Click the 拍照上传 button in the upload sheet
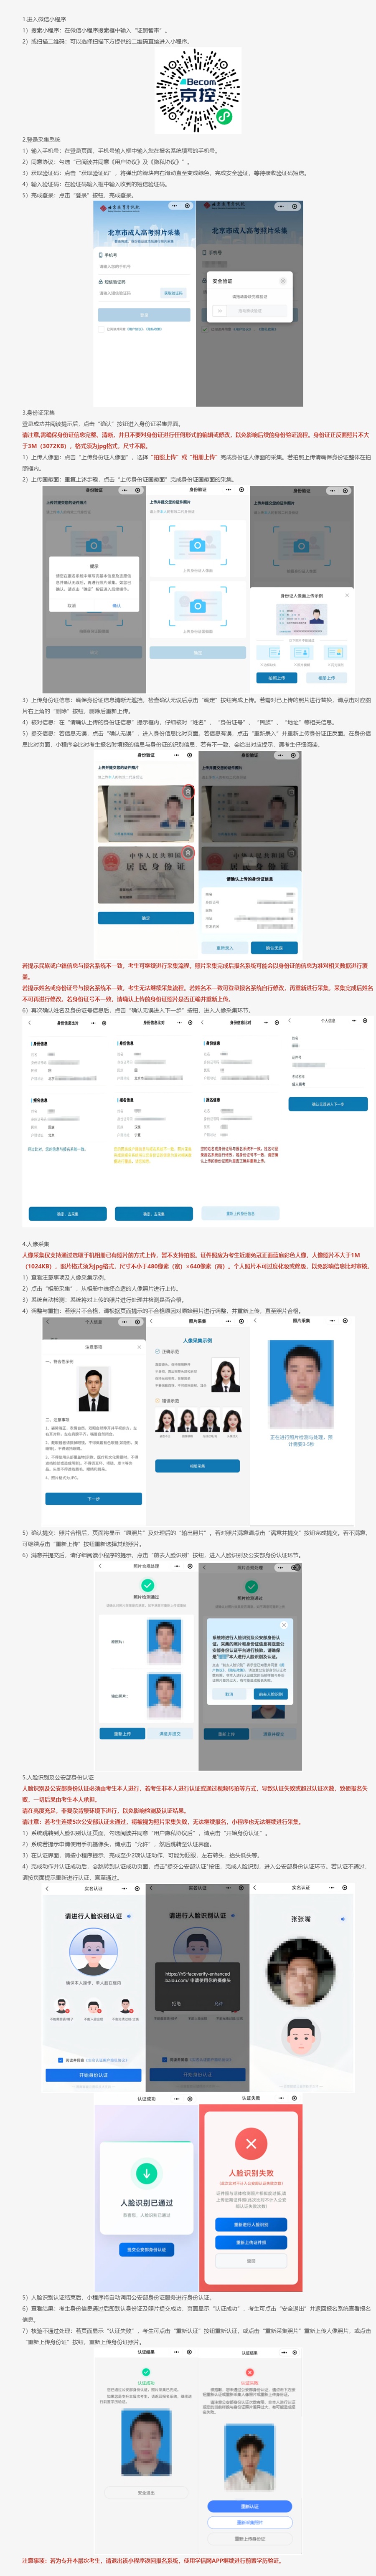 pyautogui.click(x=276, y=678)
